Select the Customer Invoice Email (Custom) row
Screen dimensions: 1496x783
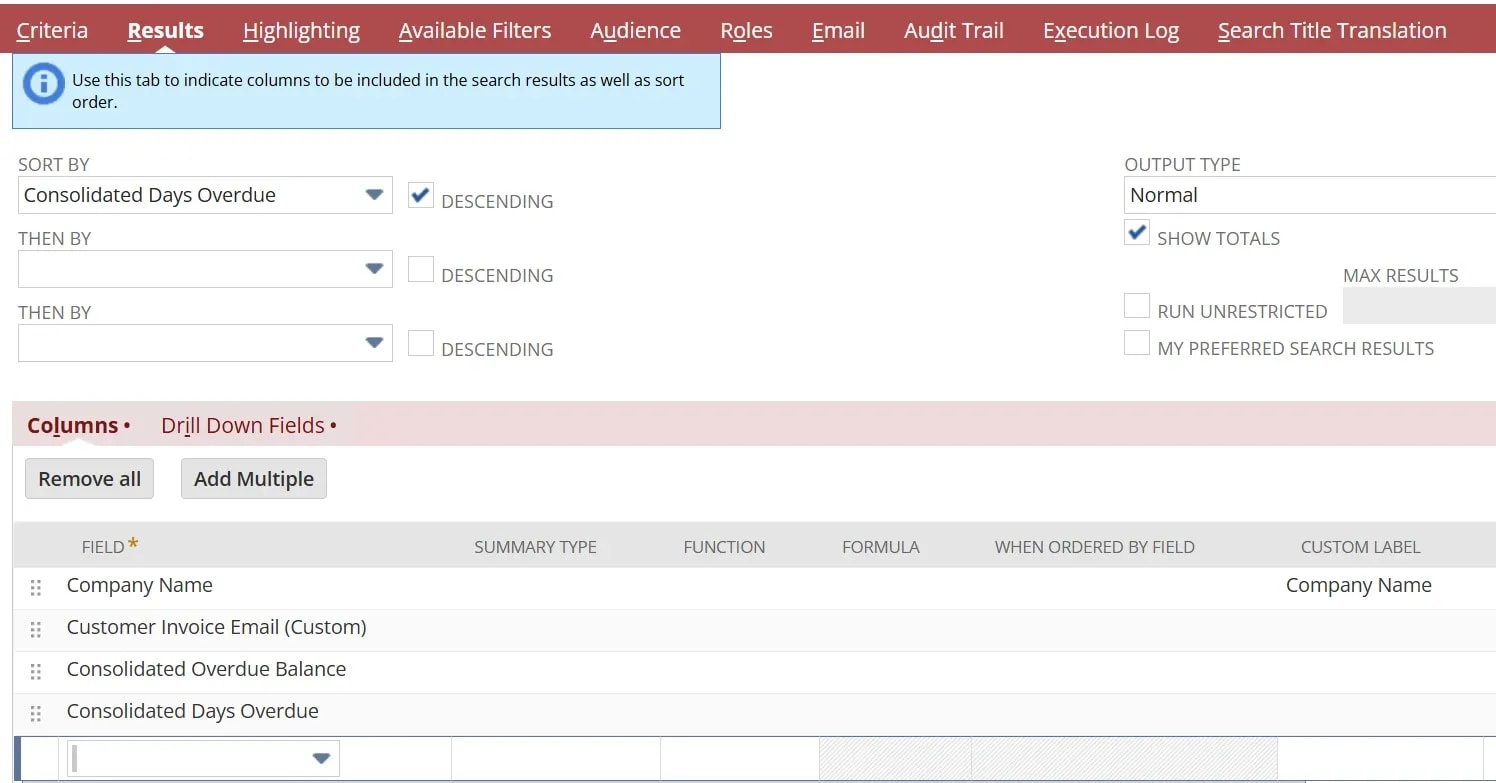point(755,630)
